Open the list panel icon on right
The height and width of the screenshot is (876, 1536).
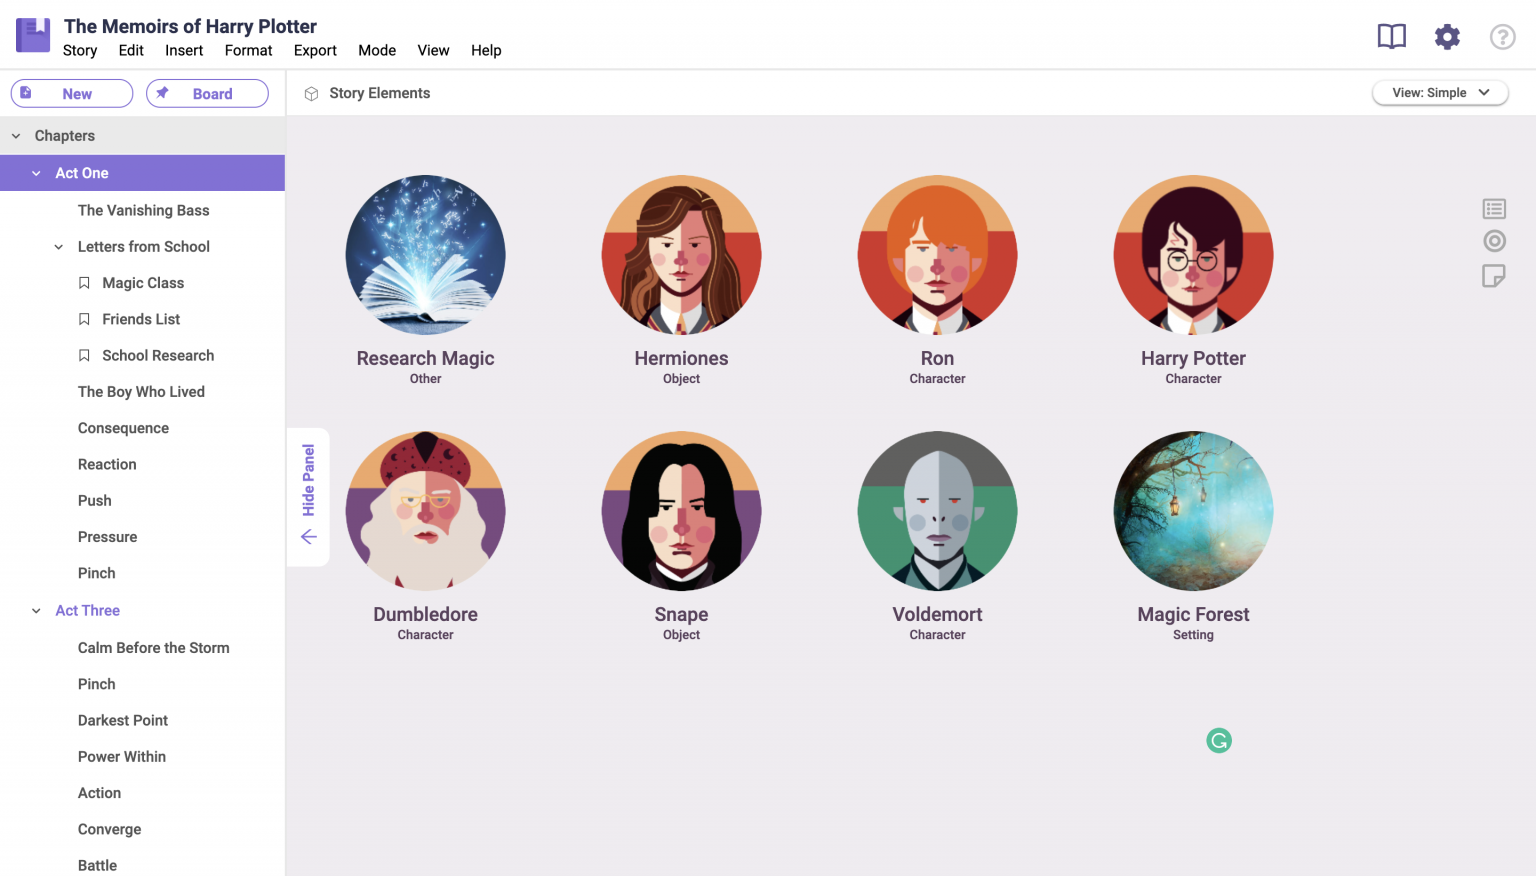[1494, 209]
